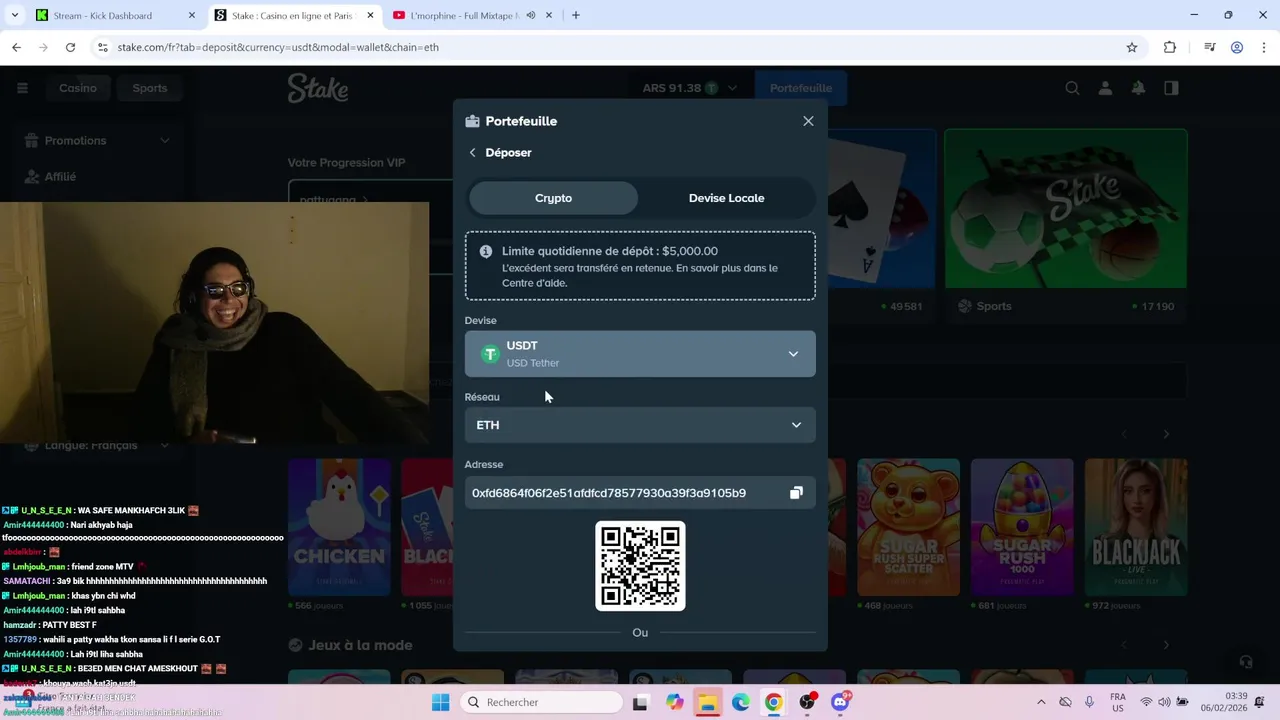Open the Réseau ETH network dropdown

point(640,425)
